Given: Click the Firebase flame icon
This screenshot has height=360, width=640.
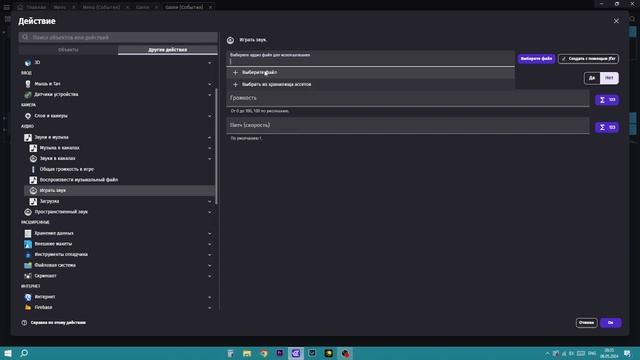Looking at the screenshot, I should [x=28, y=307].
